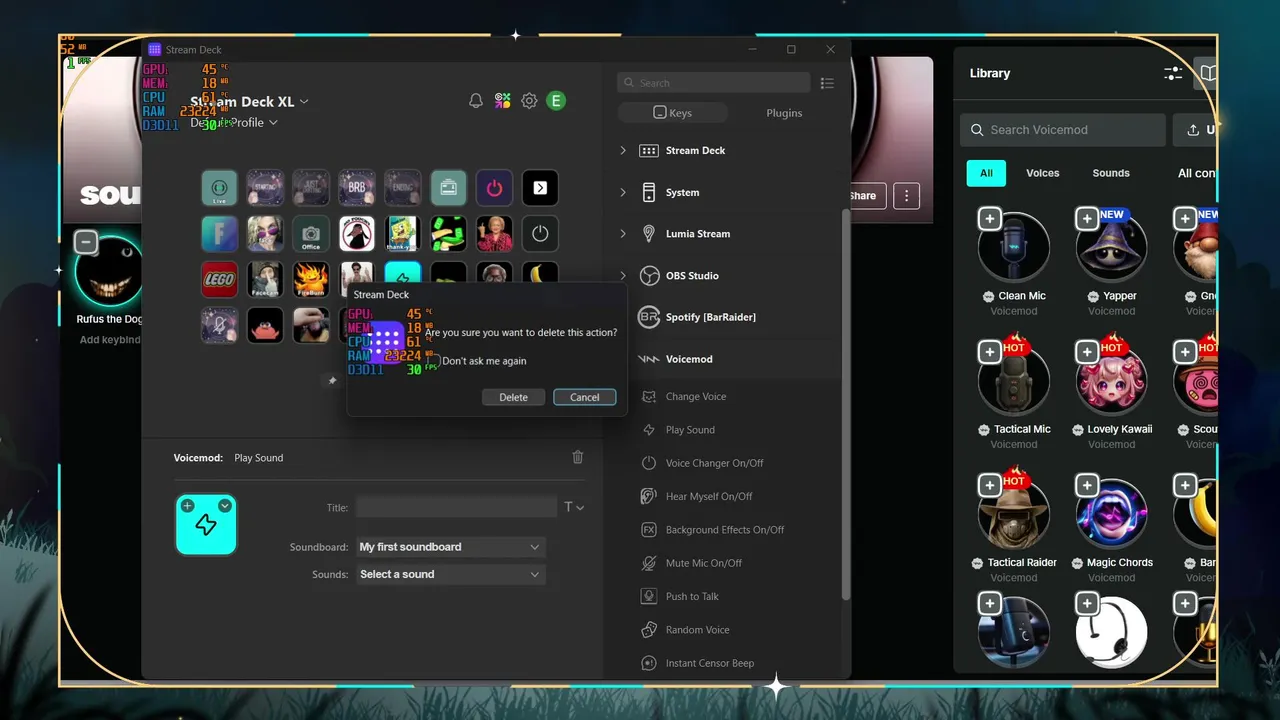Open title text style T options
This screenshot has width=1280, height=720.
[574, 507]
